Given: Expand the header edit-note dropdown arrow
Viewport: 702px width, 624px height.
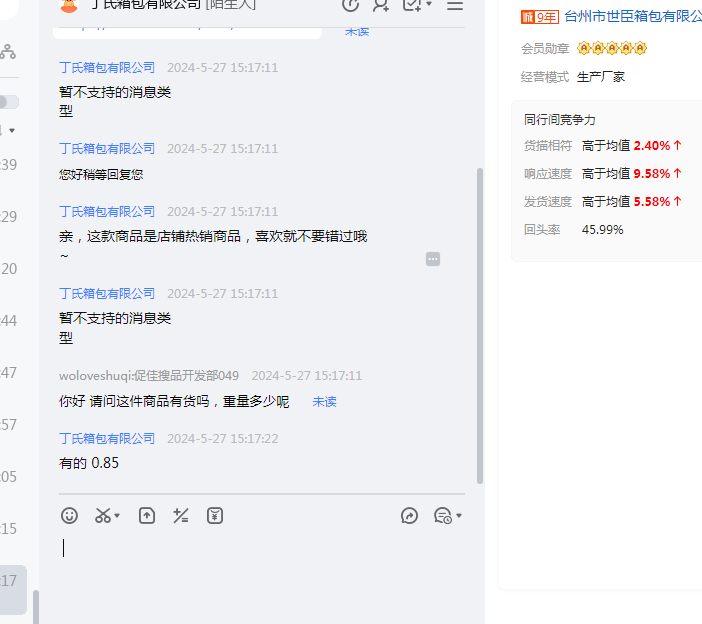Looking at the screenshot, I should 429,5.
